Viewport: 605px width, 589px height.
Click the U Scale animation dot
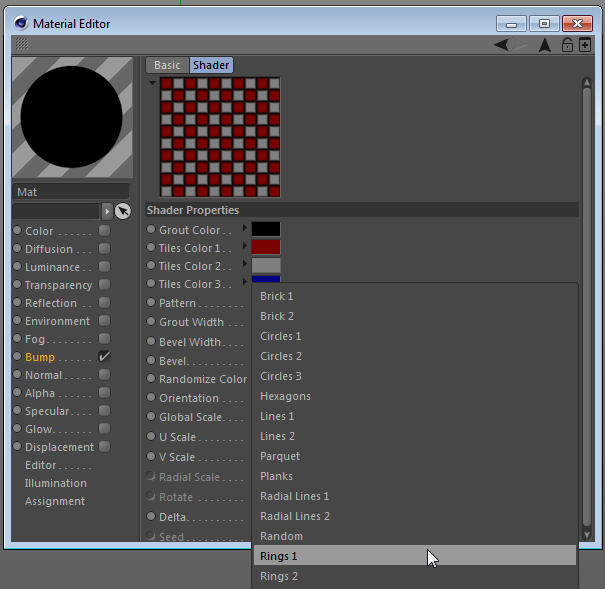coord(151,436)
